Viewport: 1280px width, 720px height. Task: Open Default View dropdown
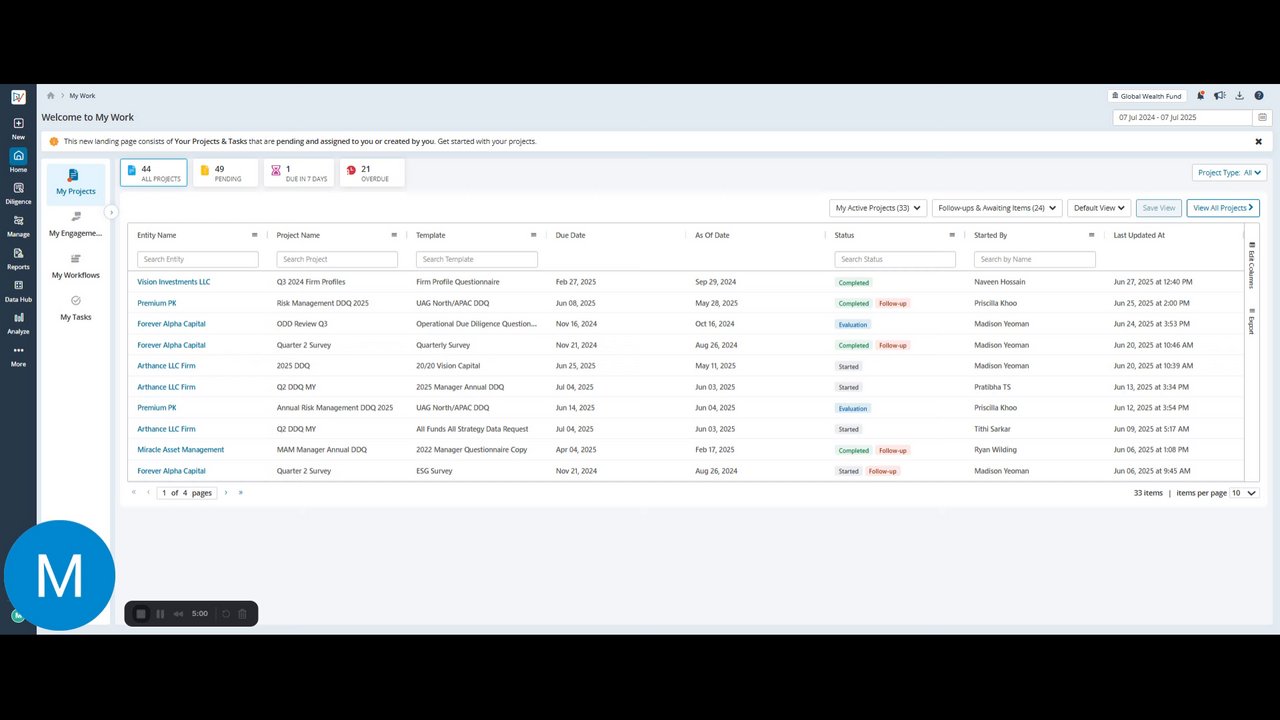tap(1099, 208)
